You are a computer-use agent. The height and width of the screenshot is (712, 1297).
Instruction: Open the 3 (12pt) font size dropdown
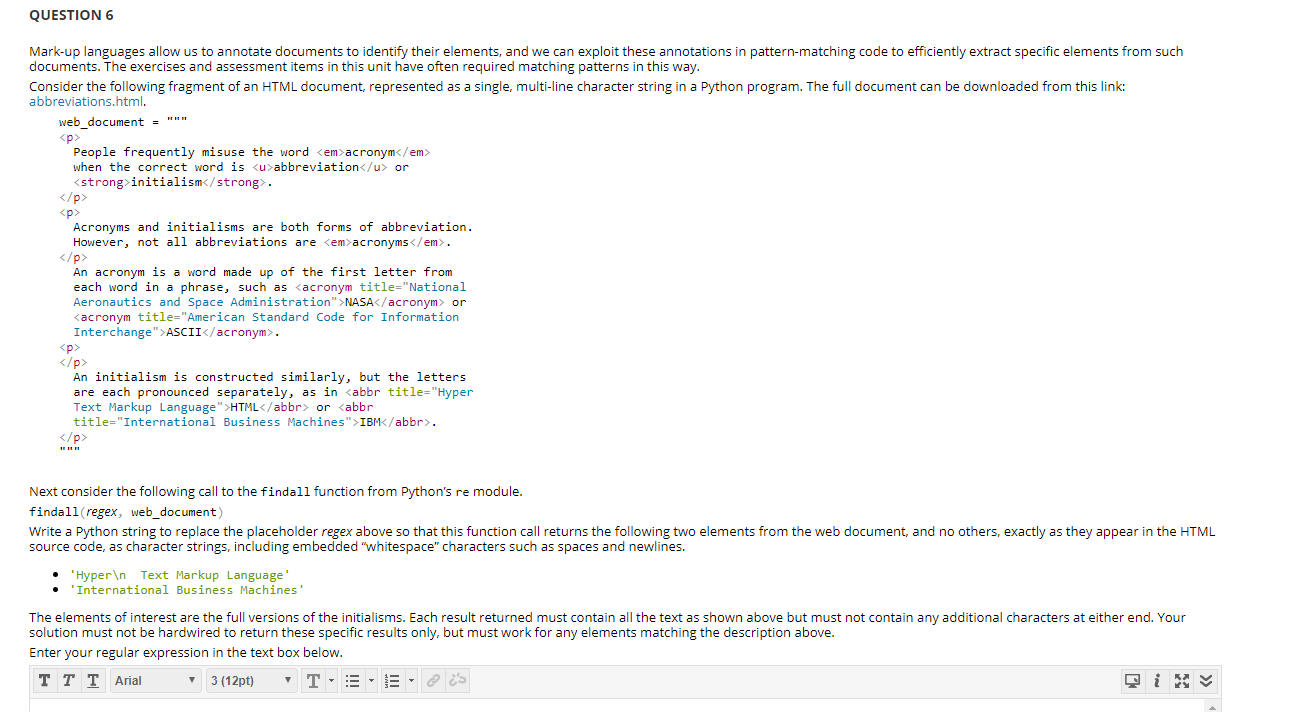(x=250, y=680)
